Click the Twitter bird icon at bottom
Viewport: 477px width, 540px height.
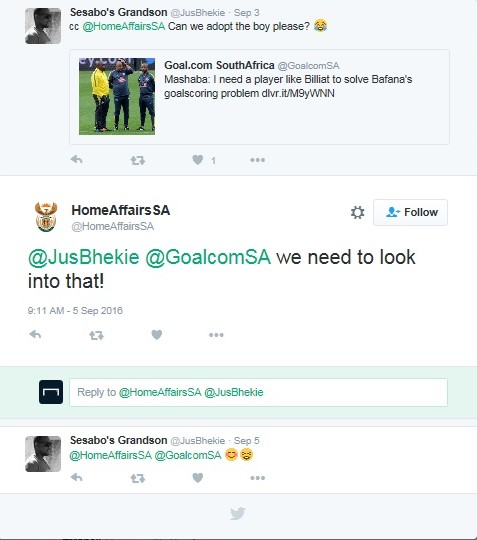pyautogui.click(x=238, y=513)
